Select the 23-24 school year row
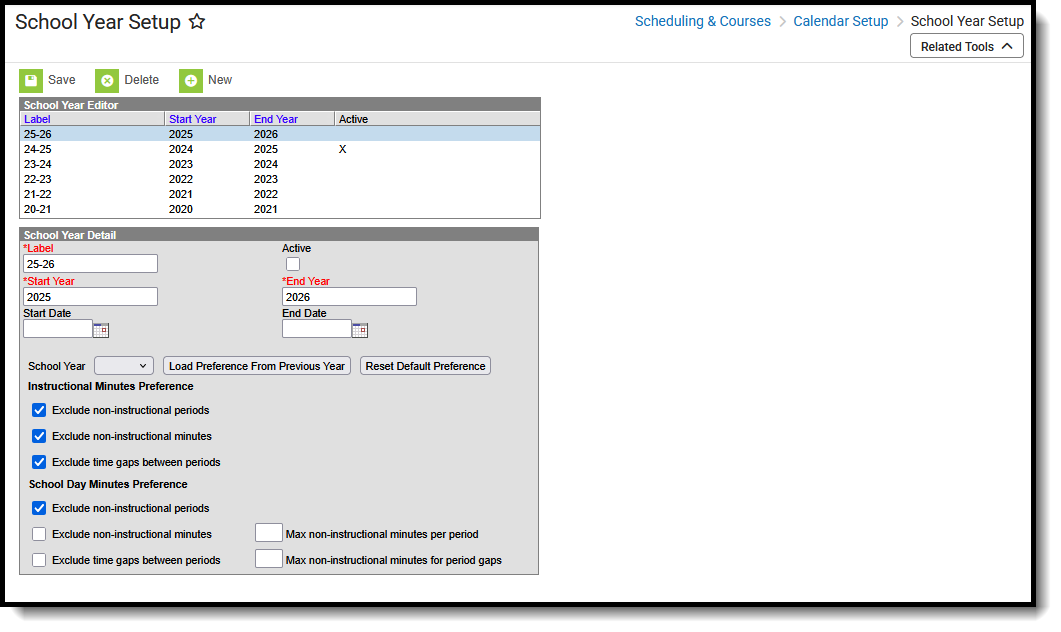This screenshot has width=1061, height=632. tap(280, 164)
